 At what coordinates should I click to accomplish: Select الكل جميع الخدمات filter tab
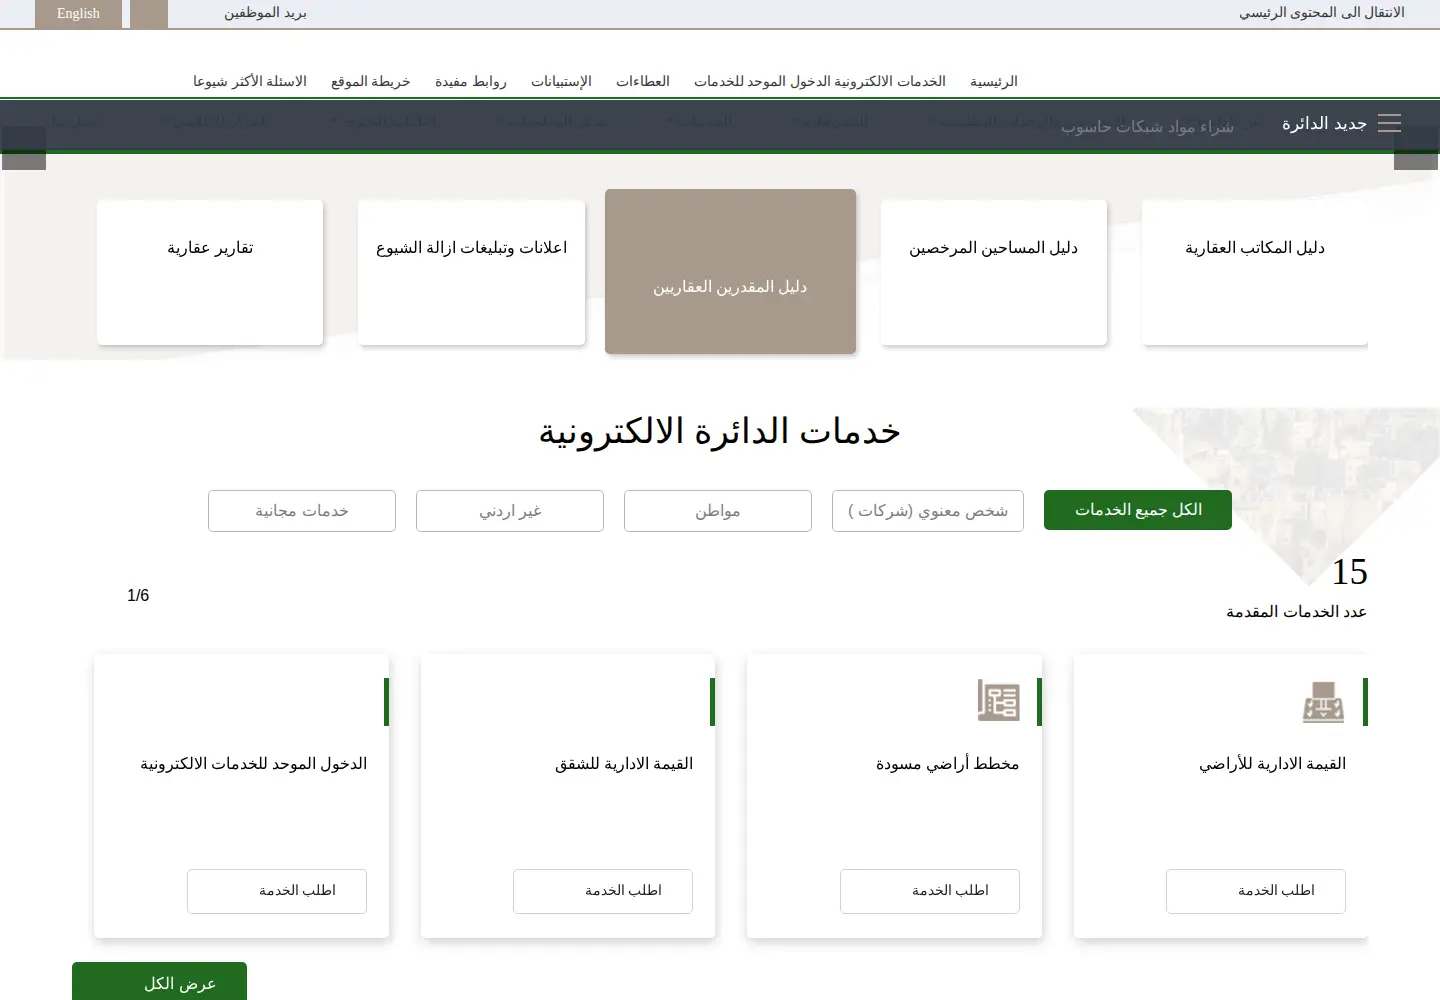click(1138, 510)
